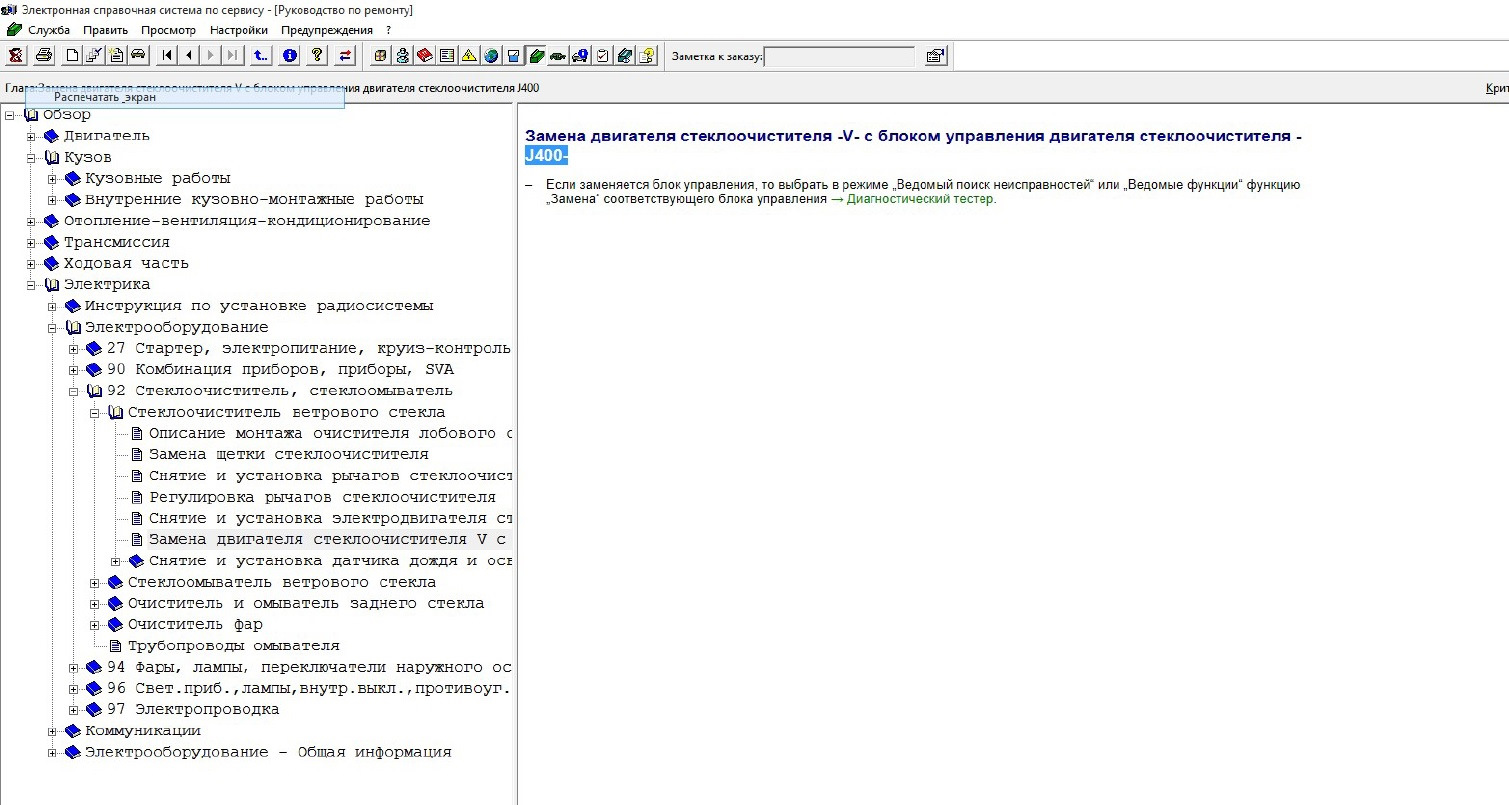Select Замена щетки стеклоочистителя document

tap(288, 455)
